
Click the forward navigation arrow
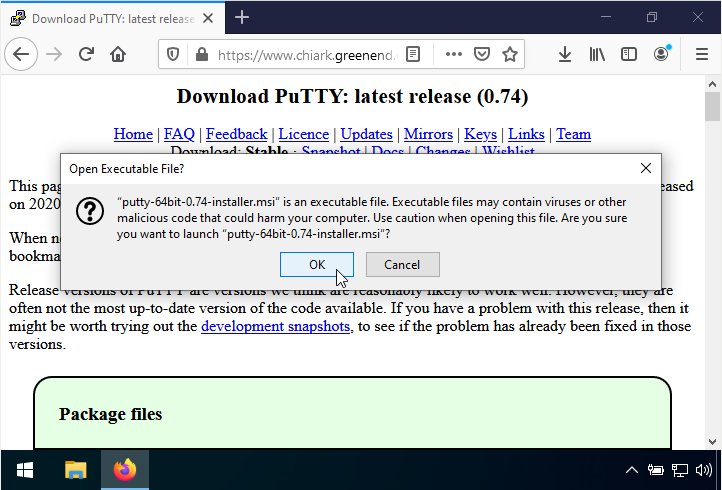(54, 54)
